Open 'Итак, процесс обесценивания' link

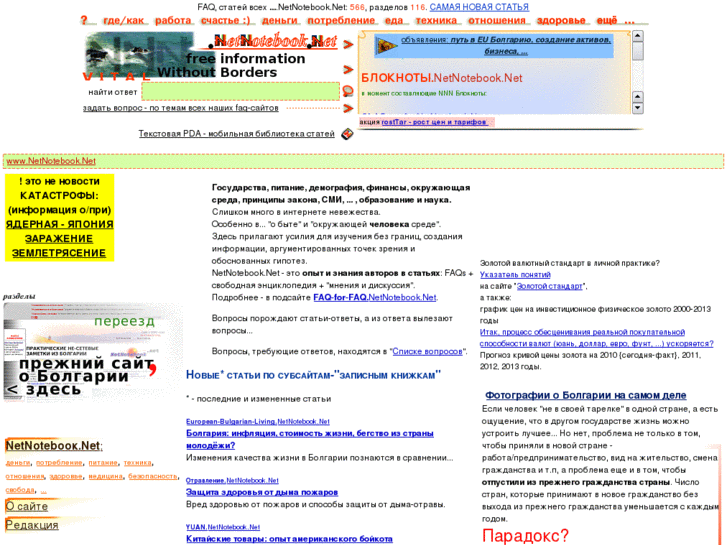596,338
